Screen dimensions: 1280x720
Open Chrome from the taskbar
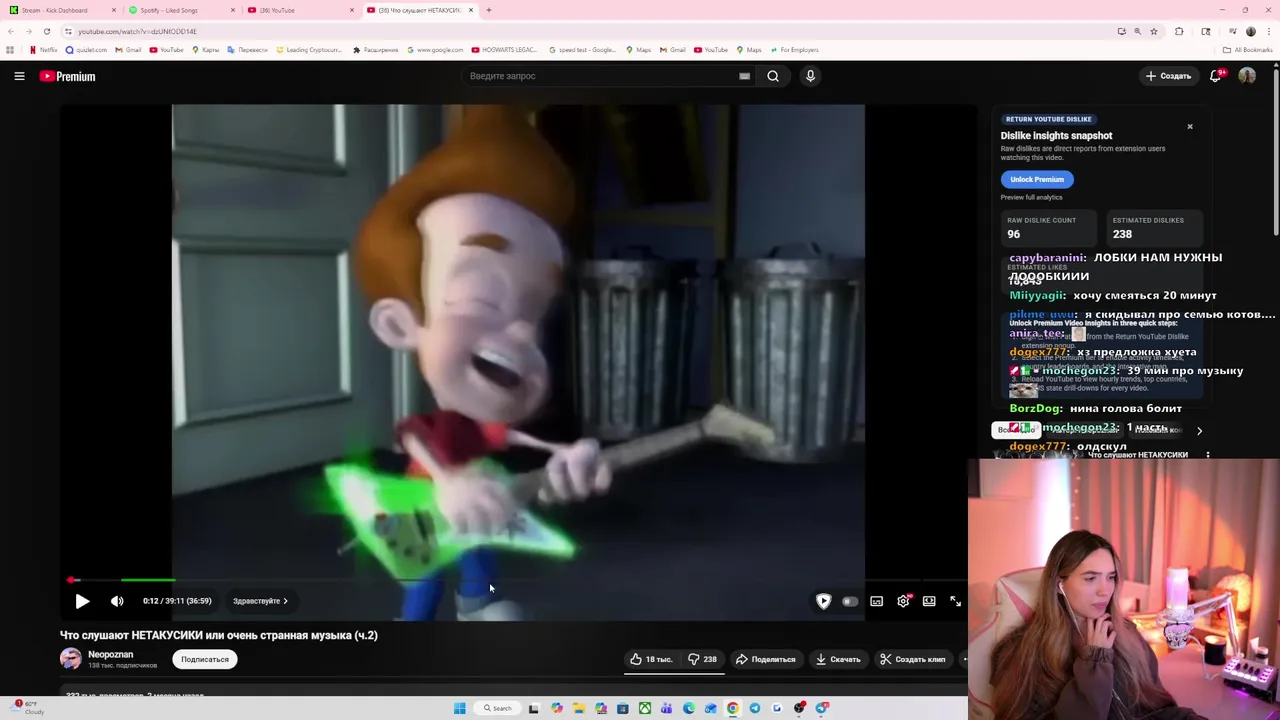coord(733,708)
